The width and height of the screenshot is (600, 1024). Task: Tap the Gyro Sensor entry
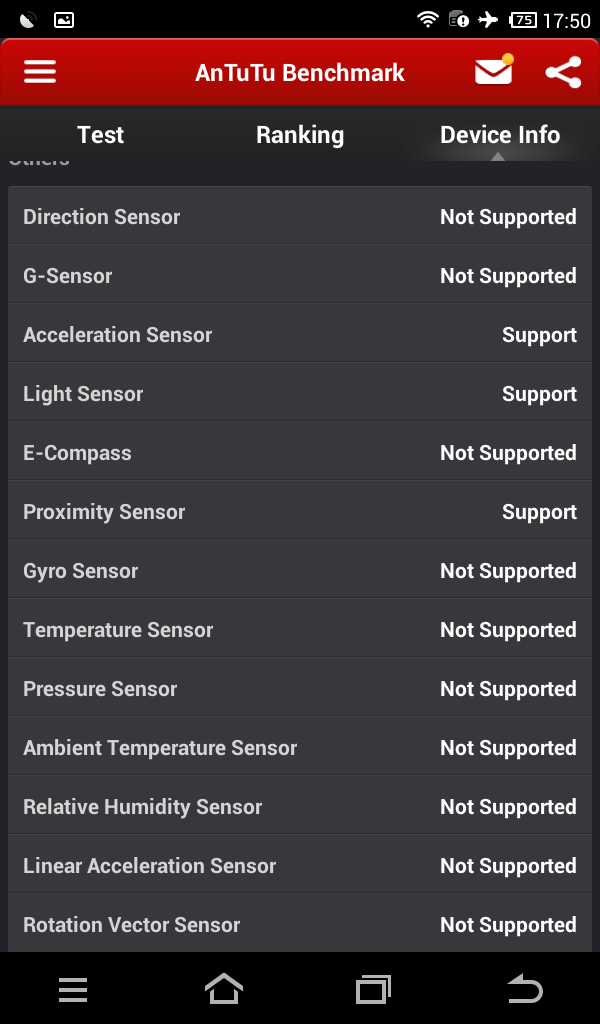click(300, 571)
